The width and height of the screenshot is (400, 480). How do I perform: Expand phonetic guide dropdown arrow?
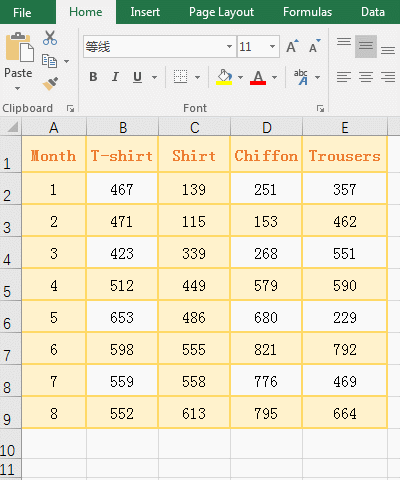tap(317, 77)
